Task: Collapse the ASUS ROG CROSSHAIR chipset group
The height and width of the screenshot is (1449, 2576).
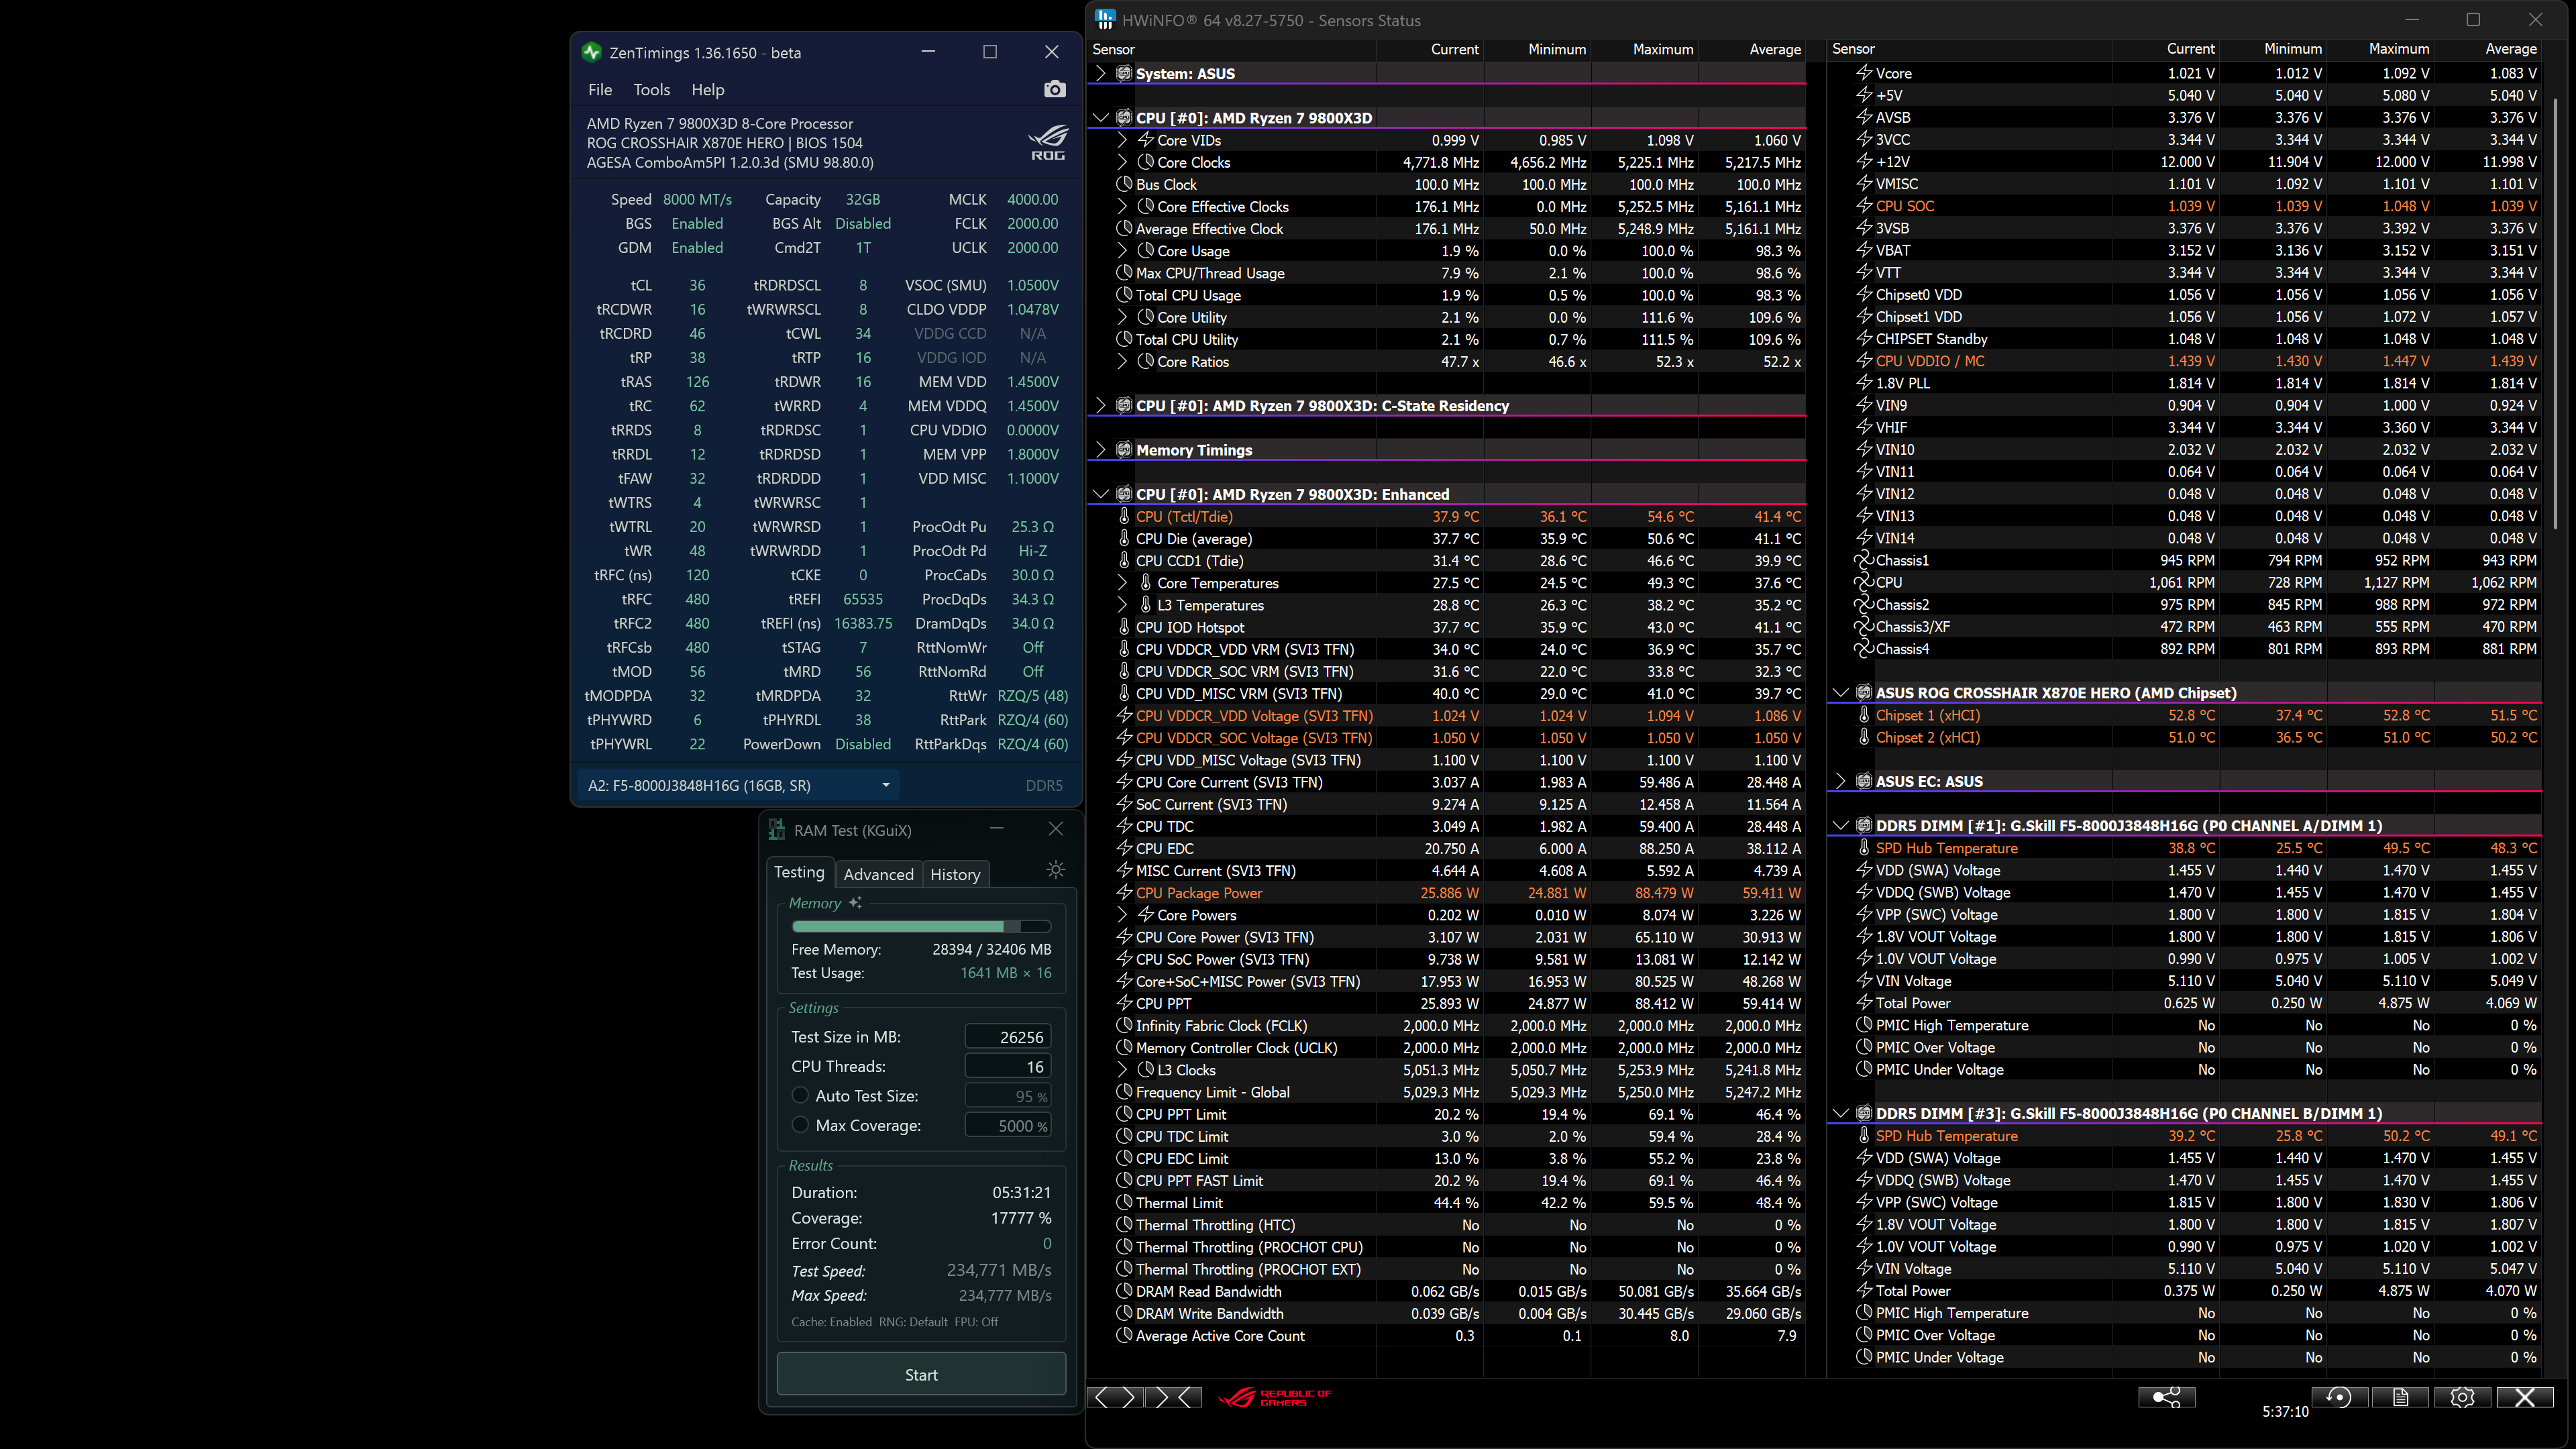Action: point(1840,692)
